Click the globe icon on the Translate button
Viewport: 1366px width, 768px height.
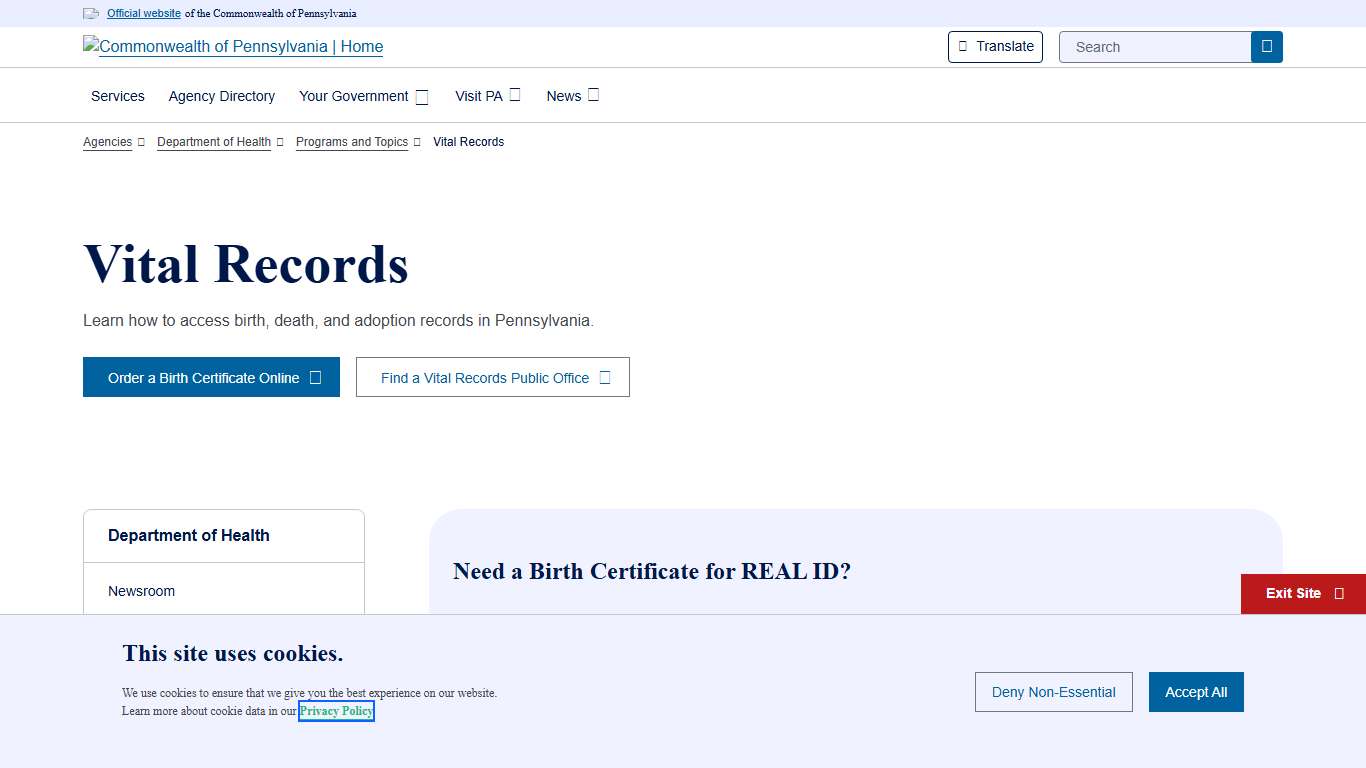coord(963,47)
